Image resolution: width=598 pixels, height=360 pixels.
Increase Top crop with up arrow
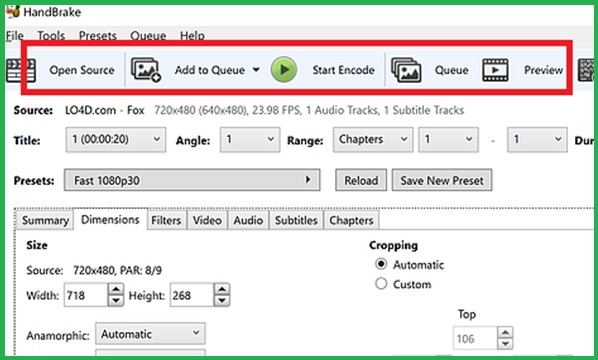pyautogui.click(x=505, y=332)
